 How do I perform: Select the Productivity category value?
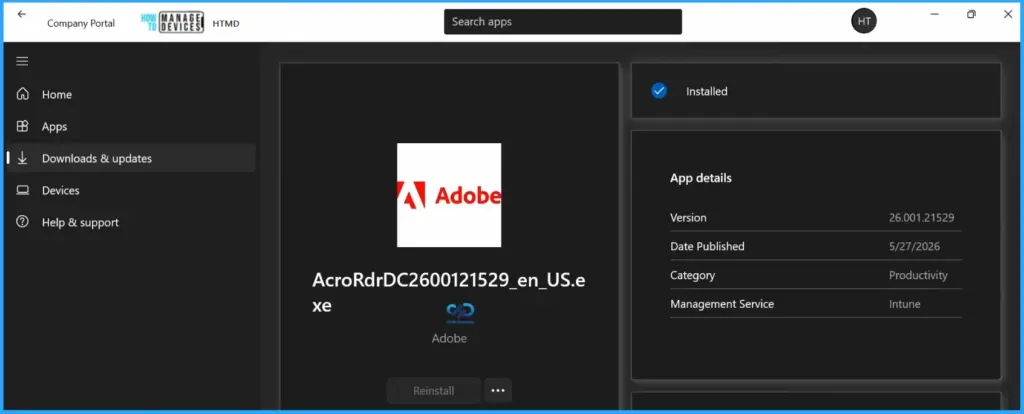[918, 275]
